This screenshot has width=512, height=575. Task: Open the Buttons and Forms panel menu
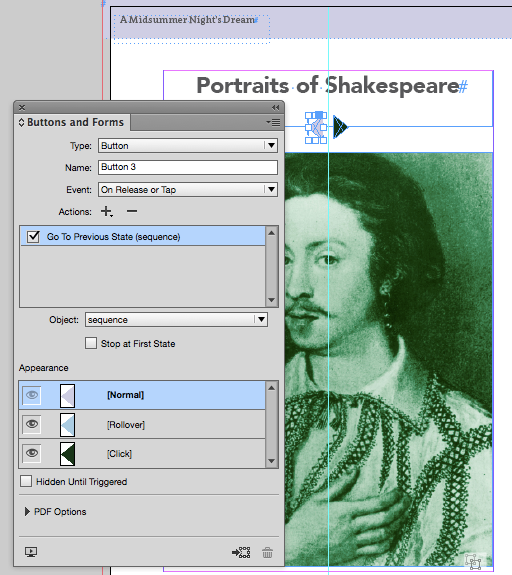pyautogui.click(x=273, y=122)
